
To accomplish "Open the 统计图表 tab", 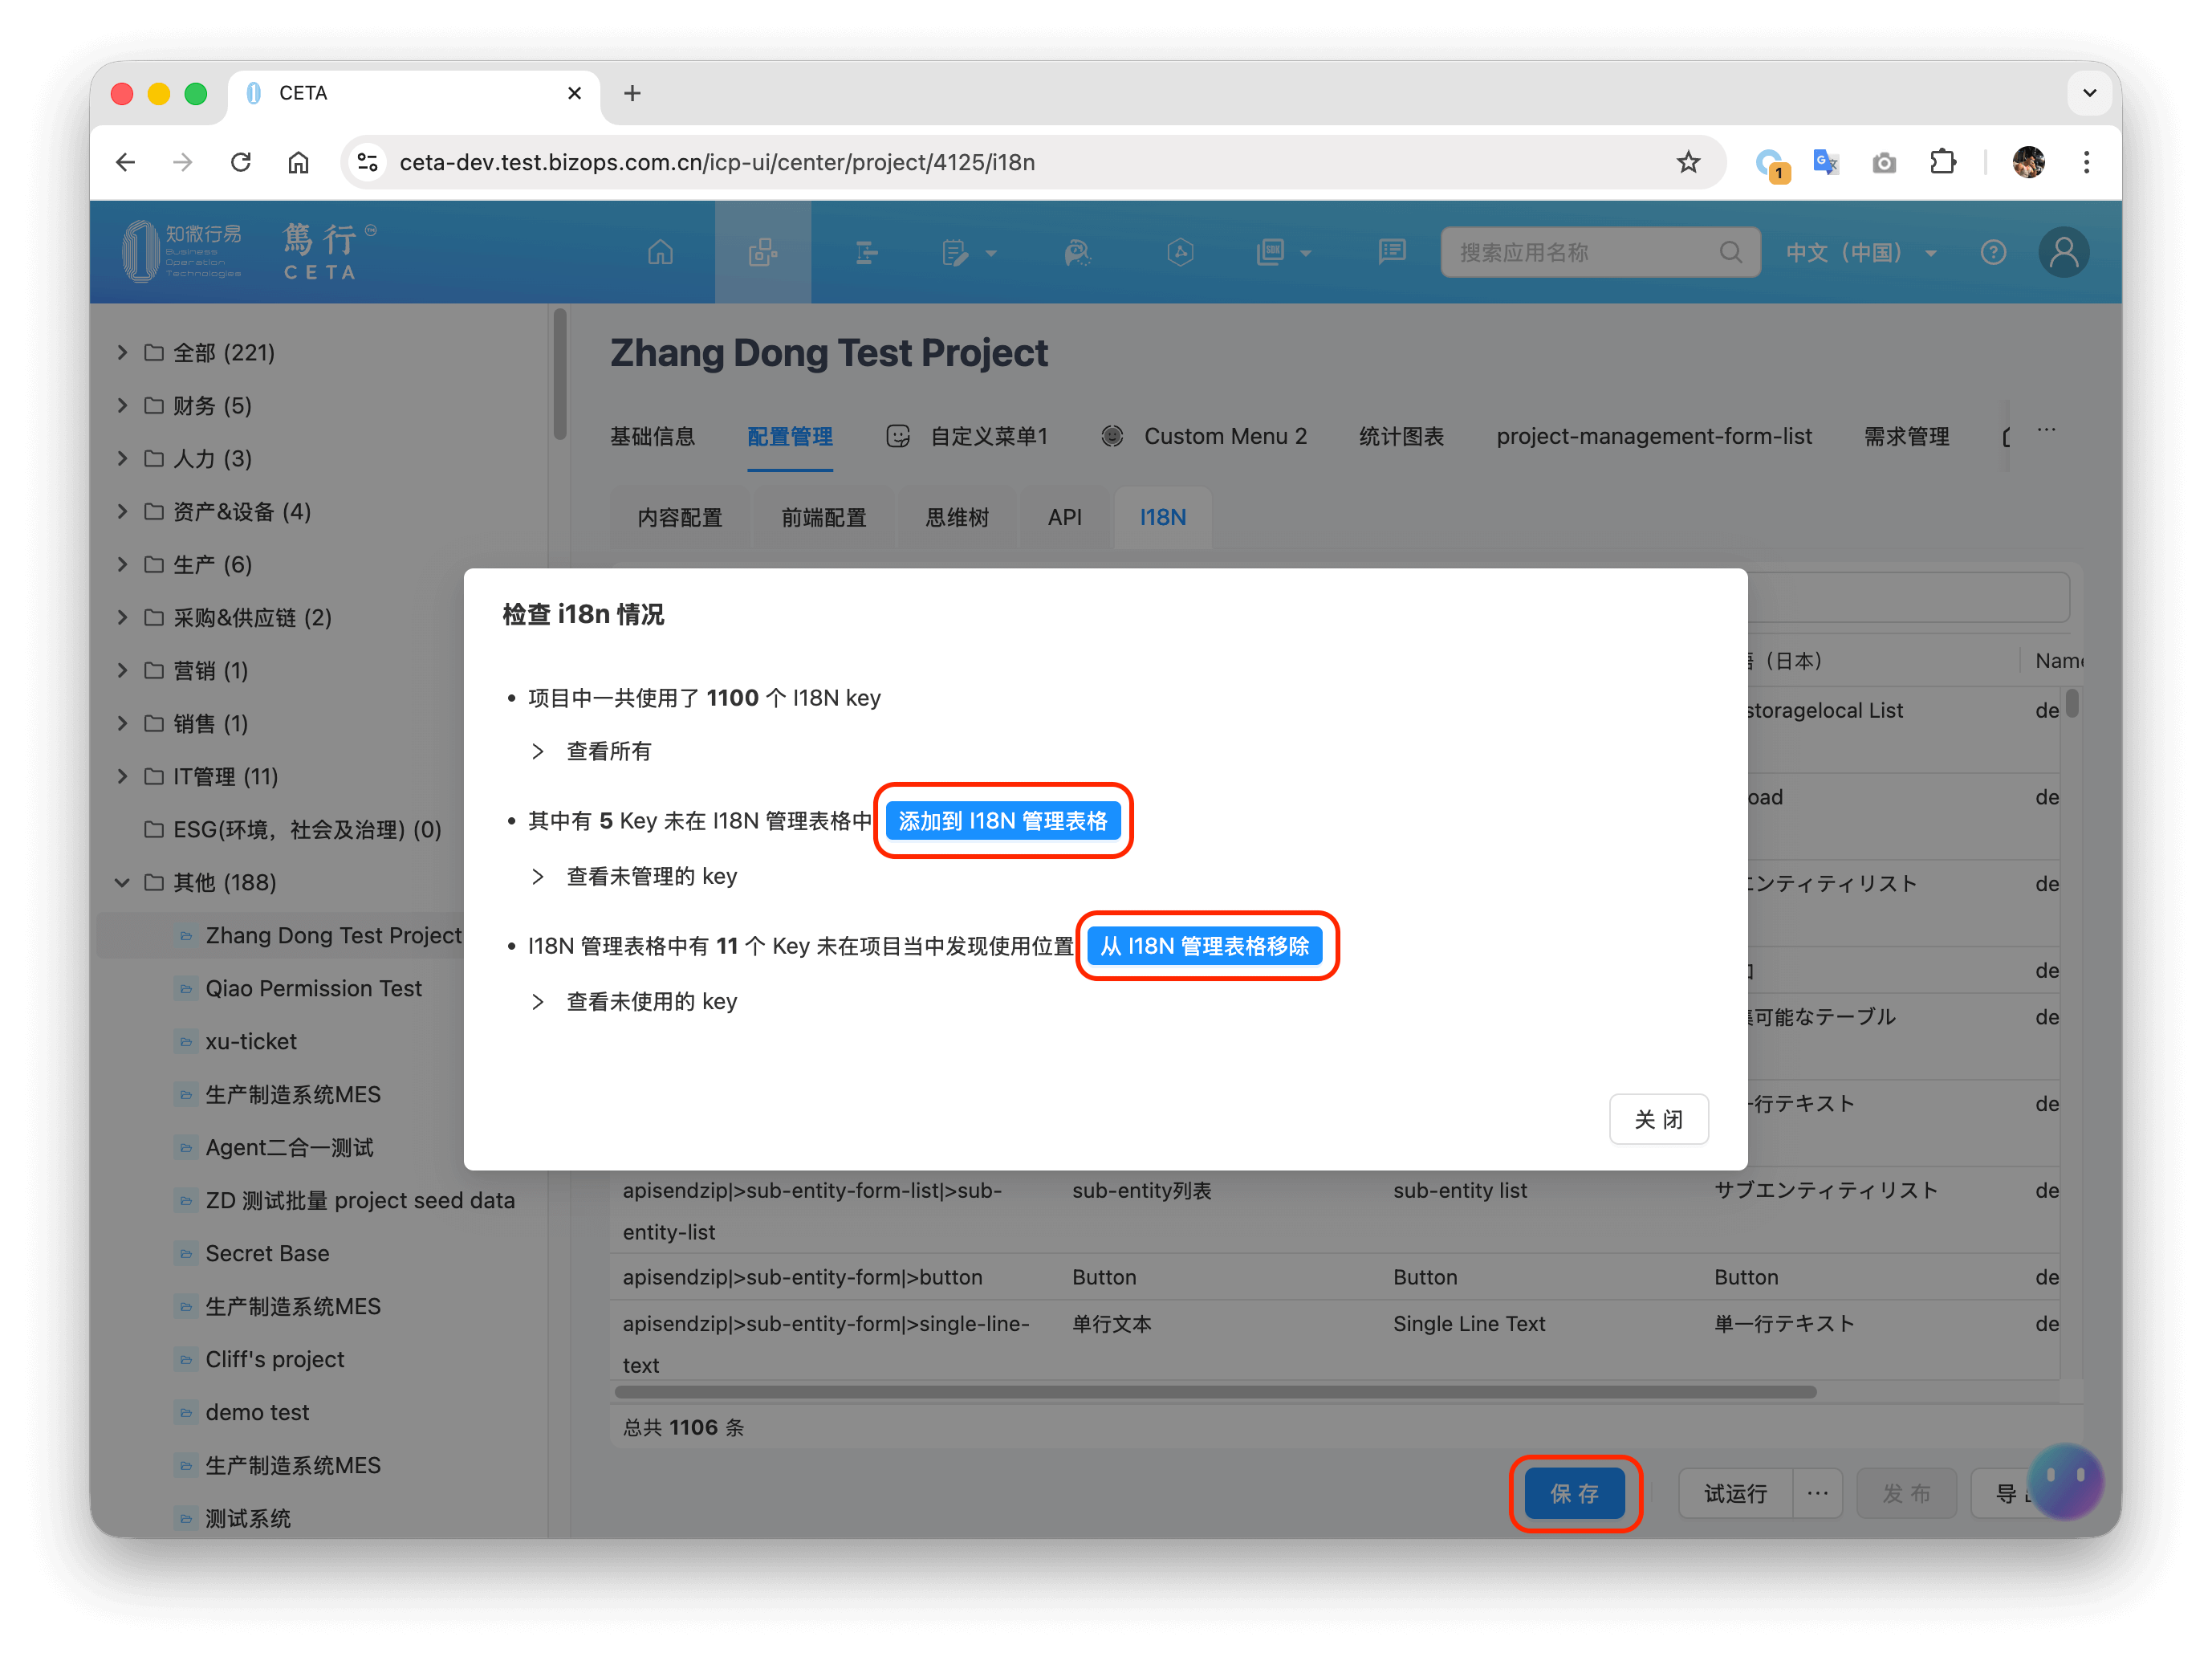I will (x=1401, y=436).
